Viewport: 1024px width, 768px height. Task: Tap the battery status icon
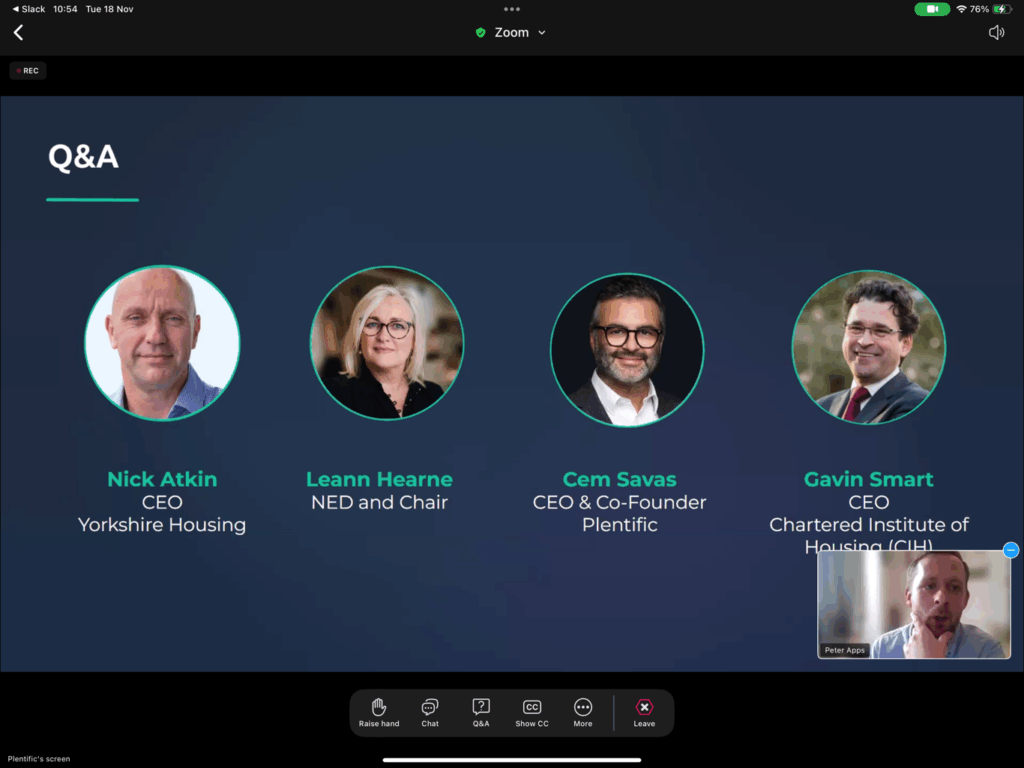1001,9
